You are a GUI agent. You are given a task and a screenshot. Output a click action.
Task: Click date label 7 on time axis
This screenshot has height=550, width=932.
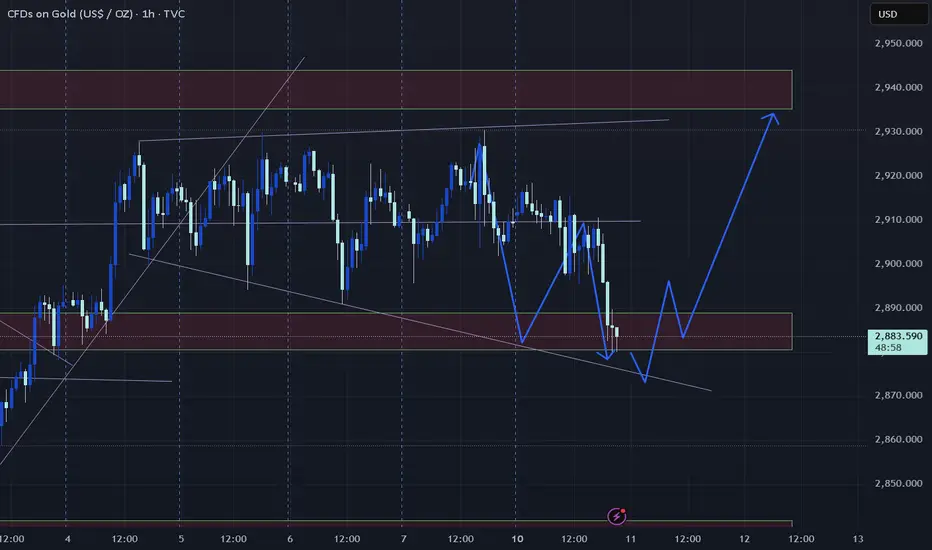[x=404, y=539]
